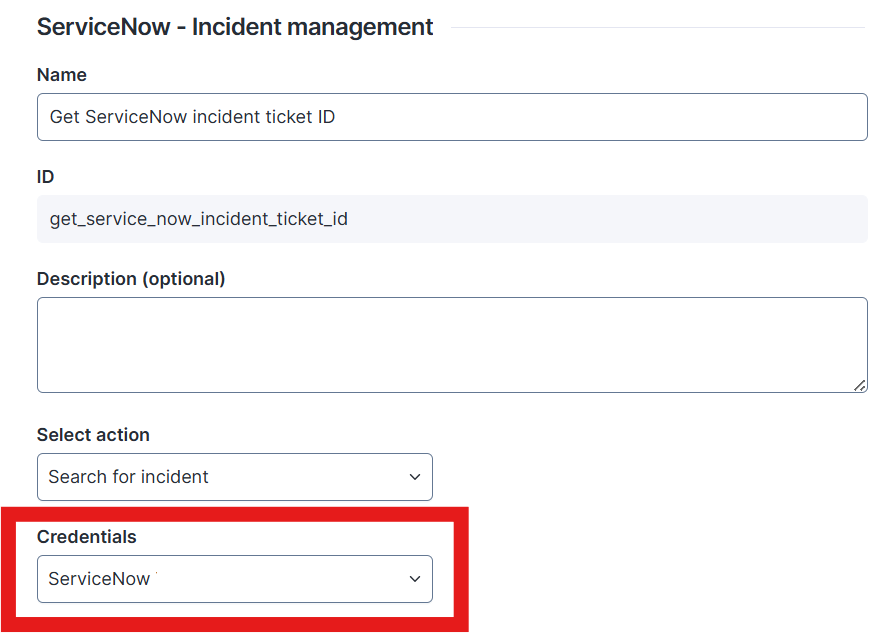Click the "Select action" label

pyautogui.click(x=93, y=435)
